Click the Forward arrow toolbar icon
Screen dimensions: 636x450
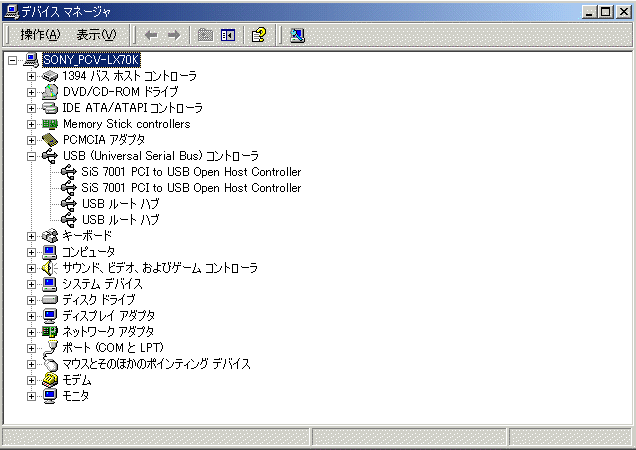(174, 35)
